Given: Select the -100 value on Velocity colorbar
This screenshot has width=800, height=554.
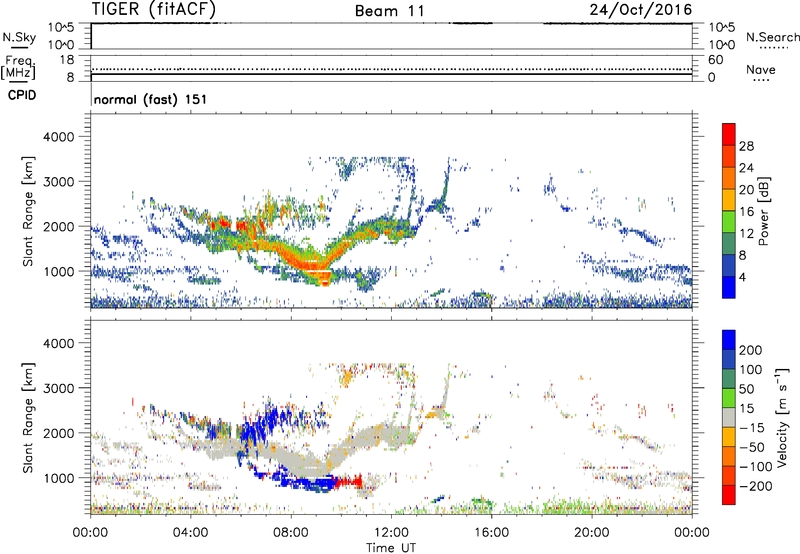Looking at the screenshot, I should point(756,467).
